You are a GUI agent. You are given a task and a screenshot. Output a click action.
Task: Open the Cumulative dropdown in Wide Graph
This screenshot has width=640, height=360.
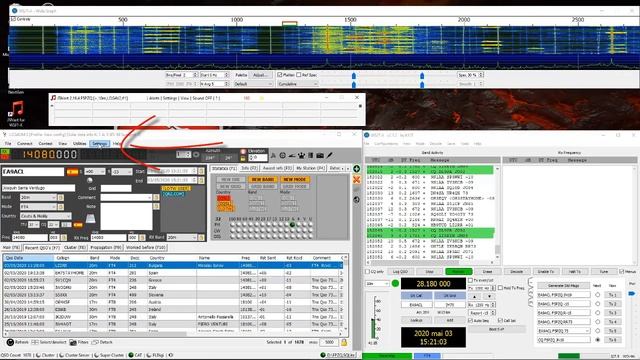298,84
